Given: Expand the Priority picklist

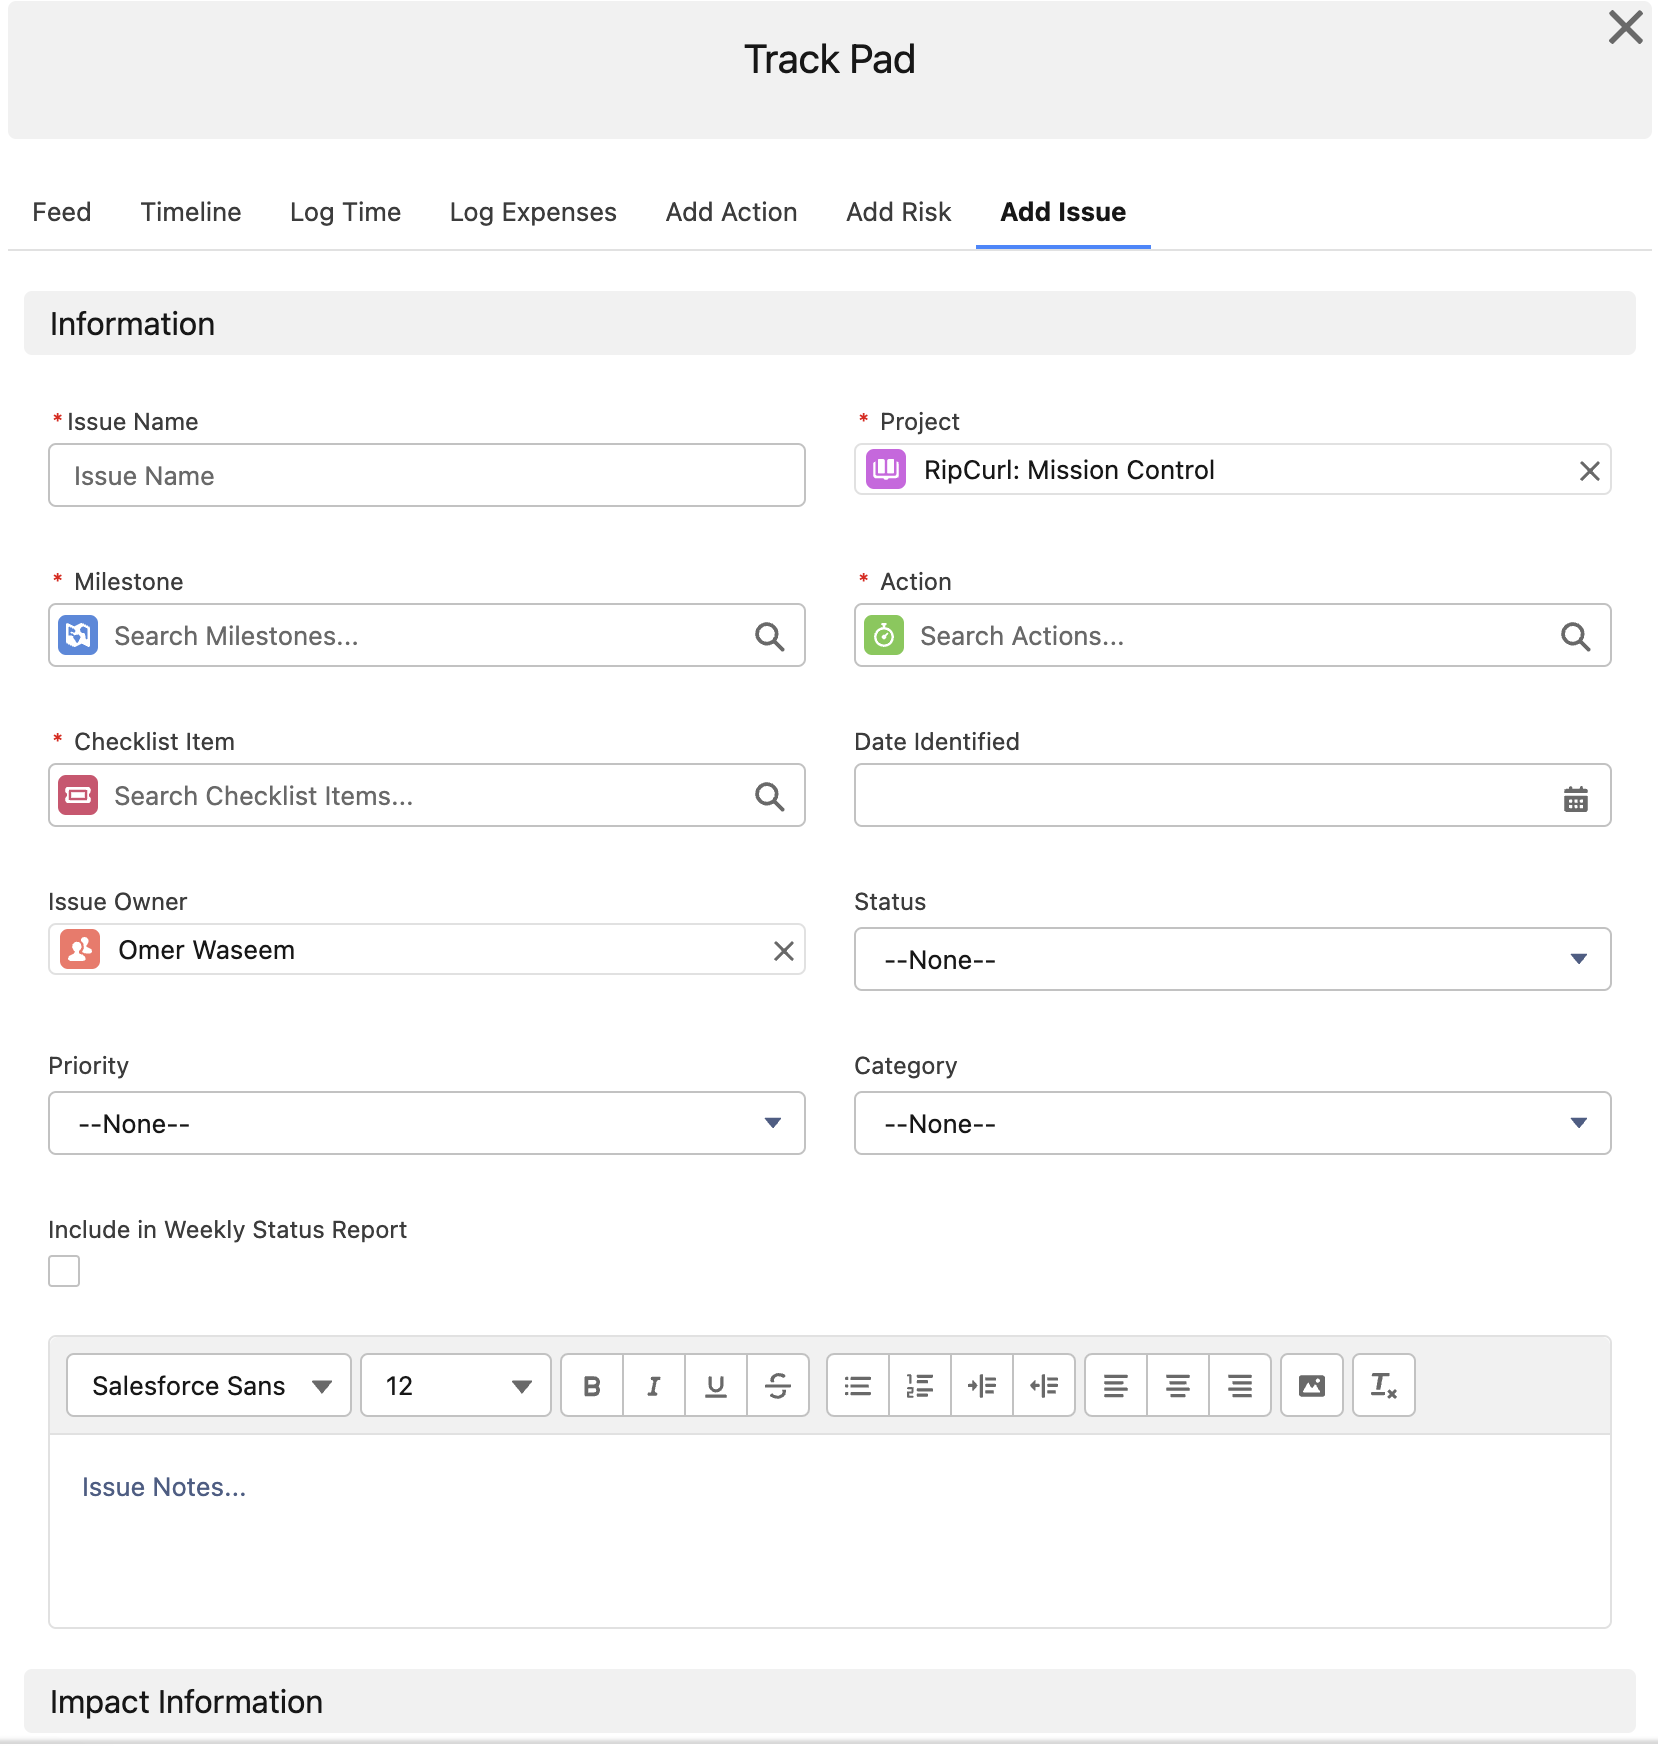Looking at the screenshot, I should [427, 1124].
